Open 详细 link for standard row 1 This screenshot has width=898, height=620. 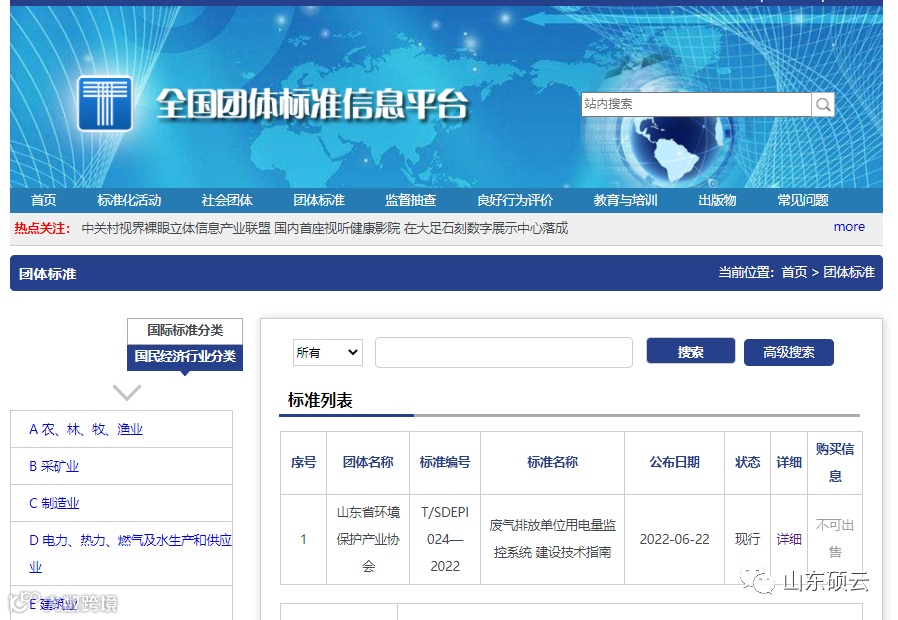789,539
